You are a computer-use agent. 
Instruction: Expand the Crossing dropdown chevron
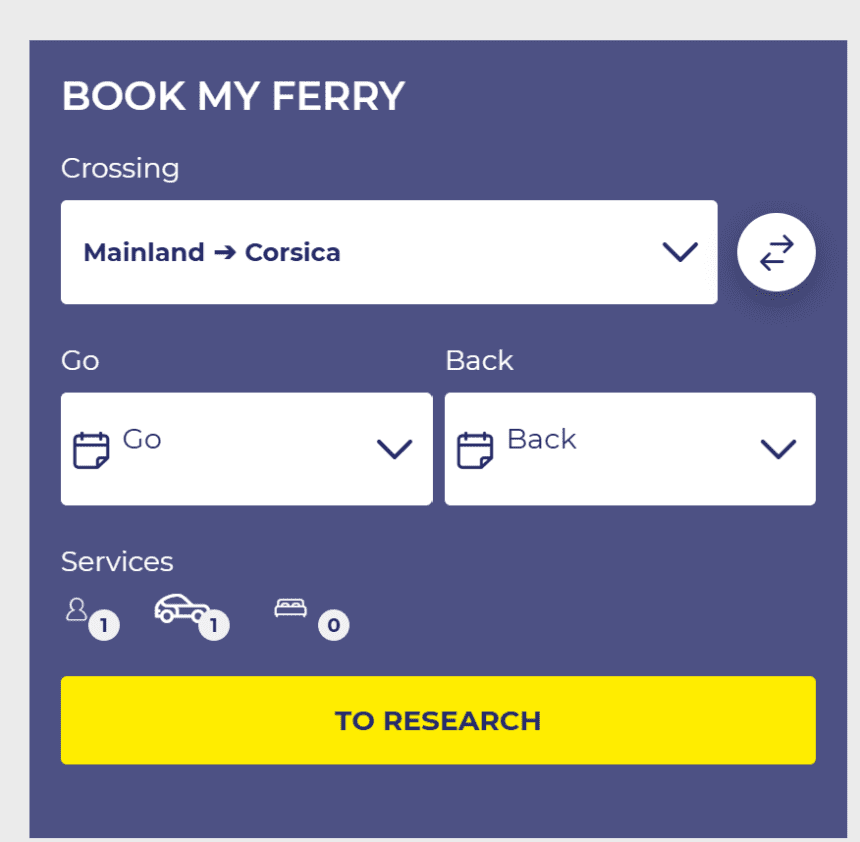point(680,252)
